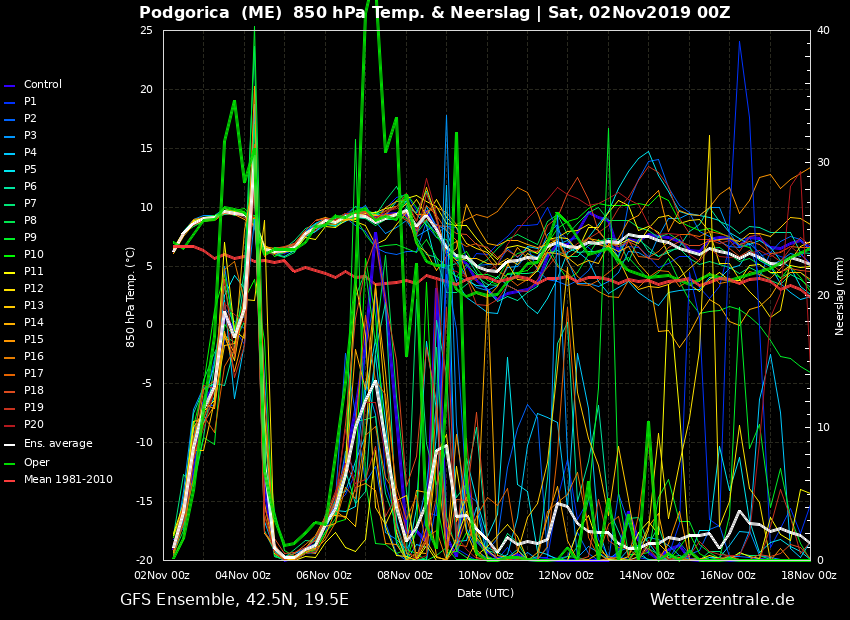The width and height of the screenshot is (850, 620).
Task: Click the P15 legend label
Action: (x=34, y=339)
